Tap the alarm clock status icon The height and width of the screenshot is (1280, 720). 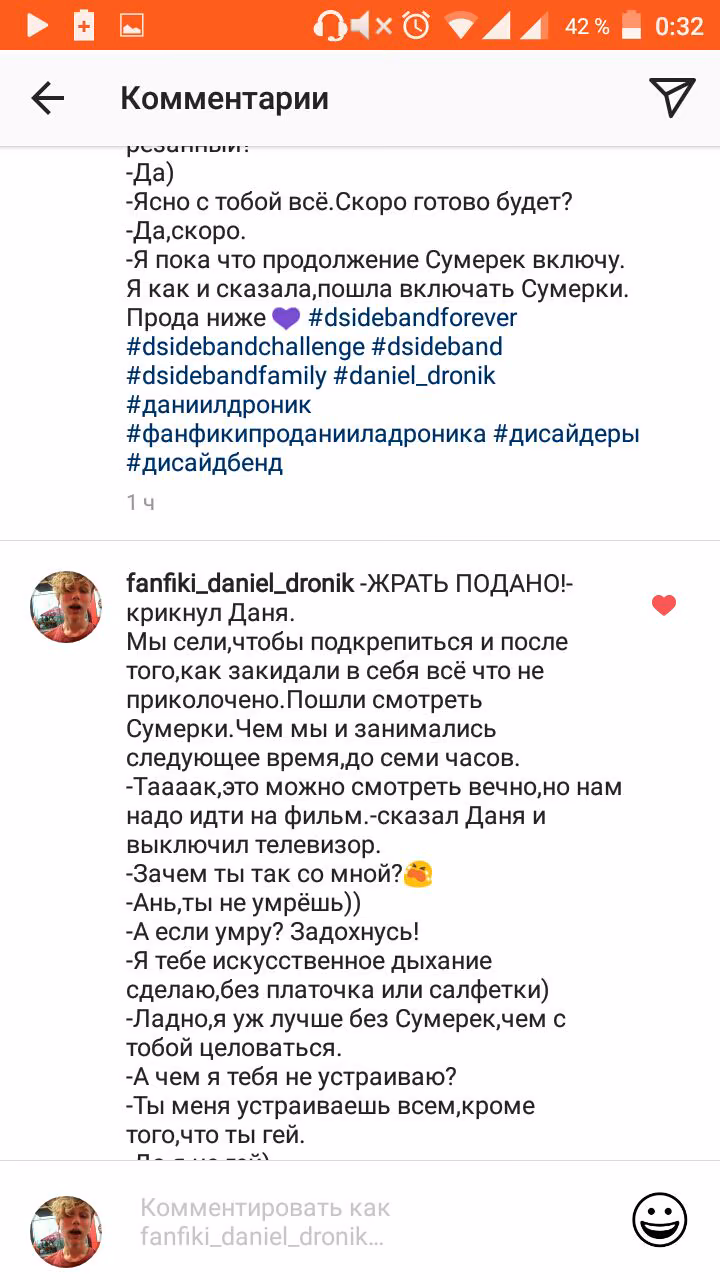(x=415, y=26)
